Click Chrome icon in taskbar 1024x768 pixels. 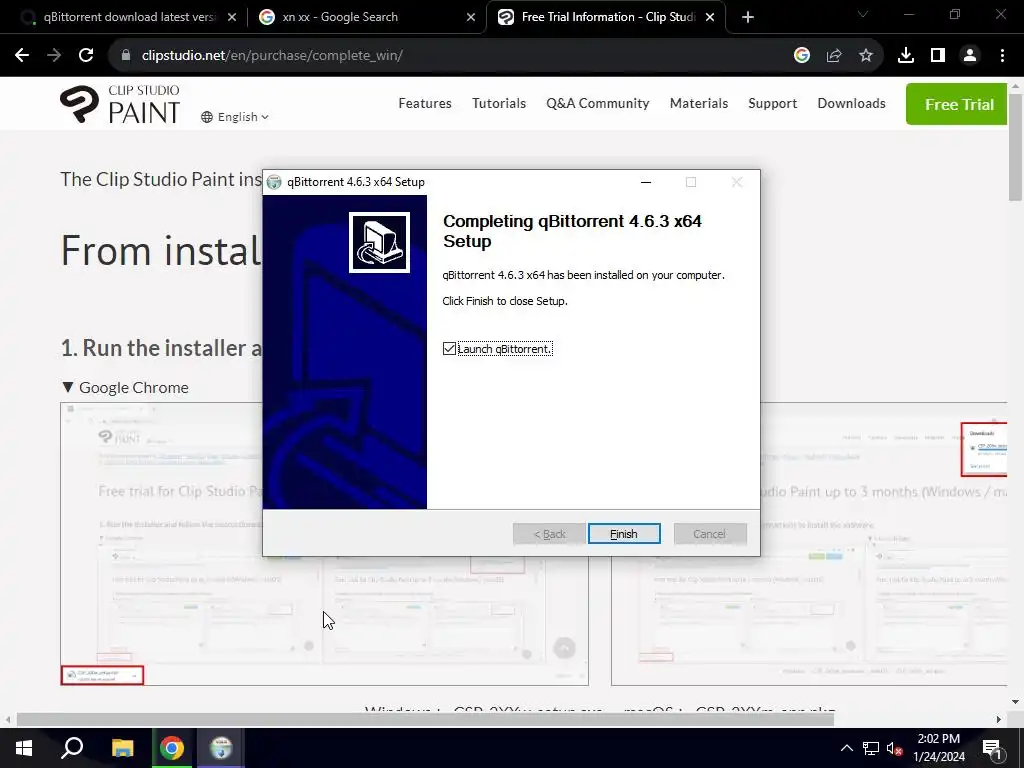coord(172,748)
